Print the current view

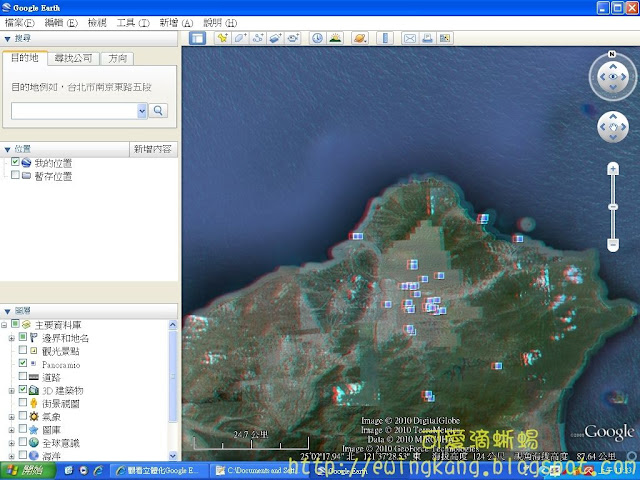coord(427,38)
